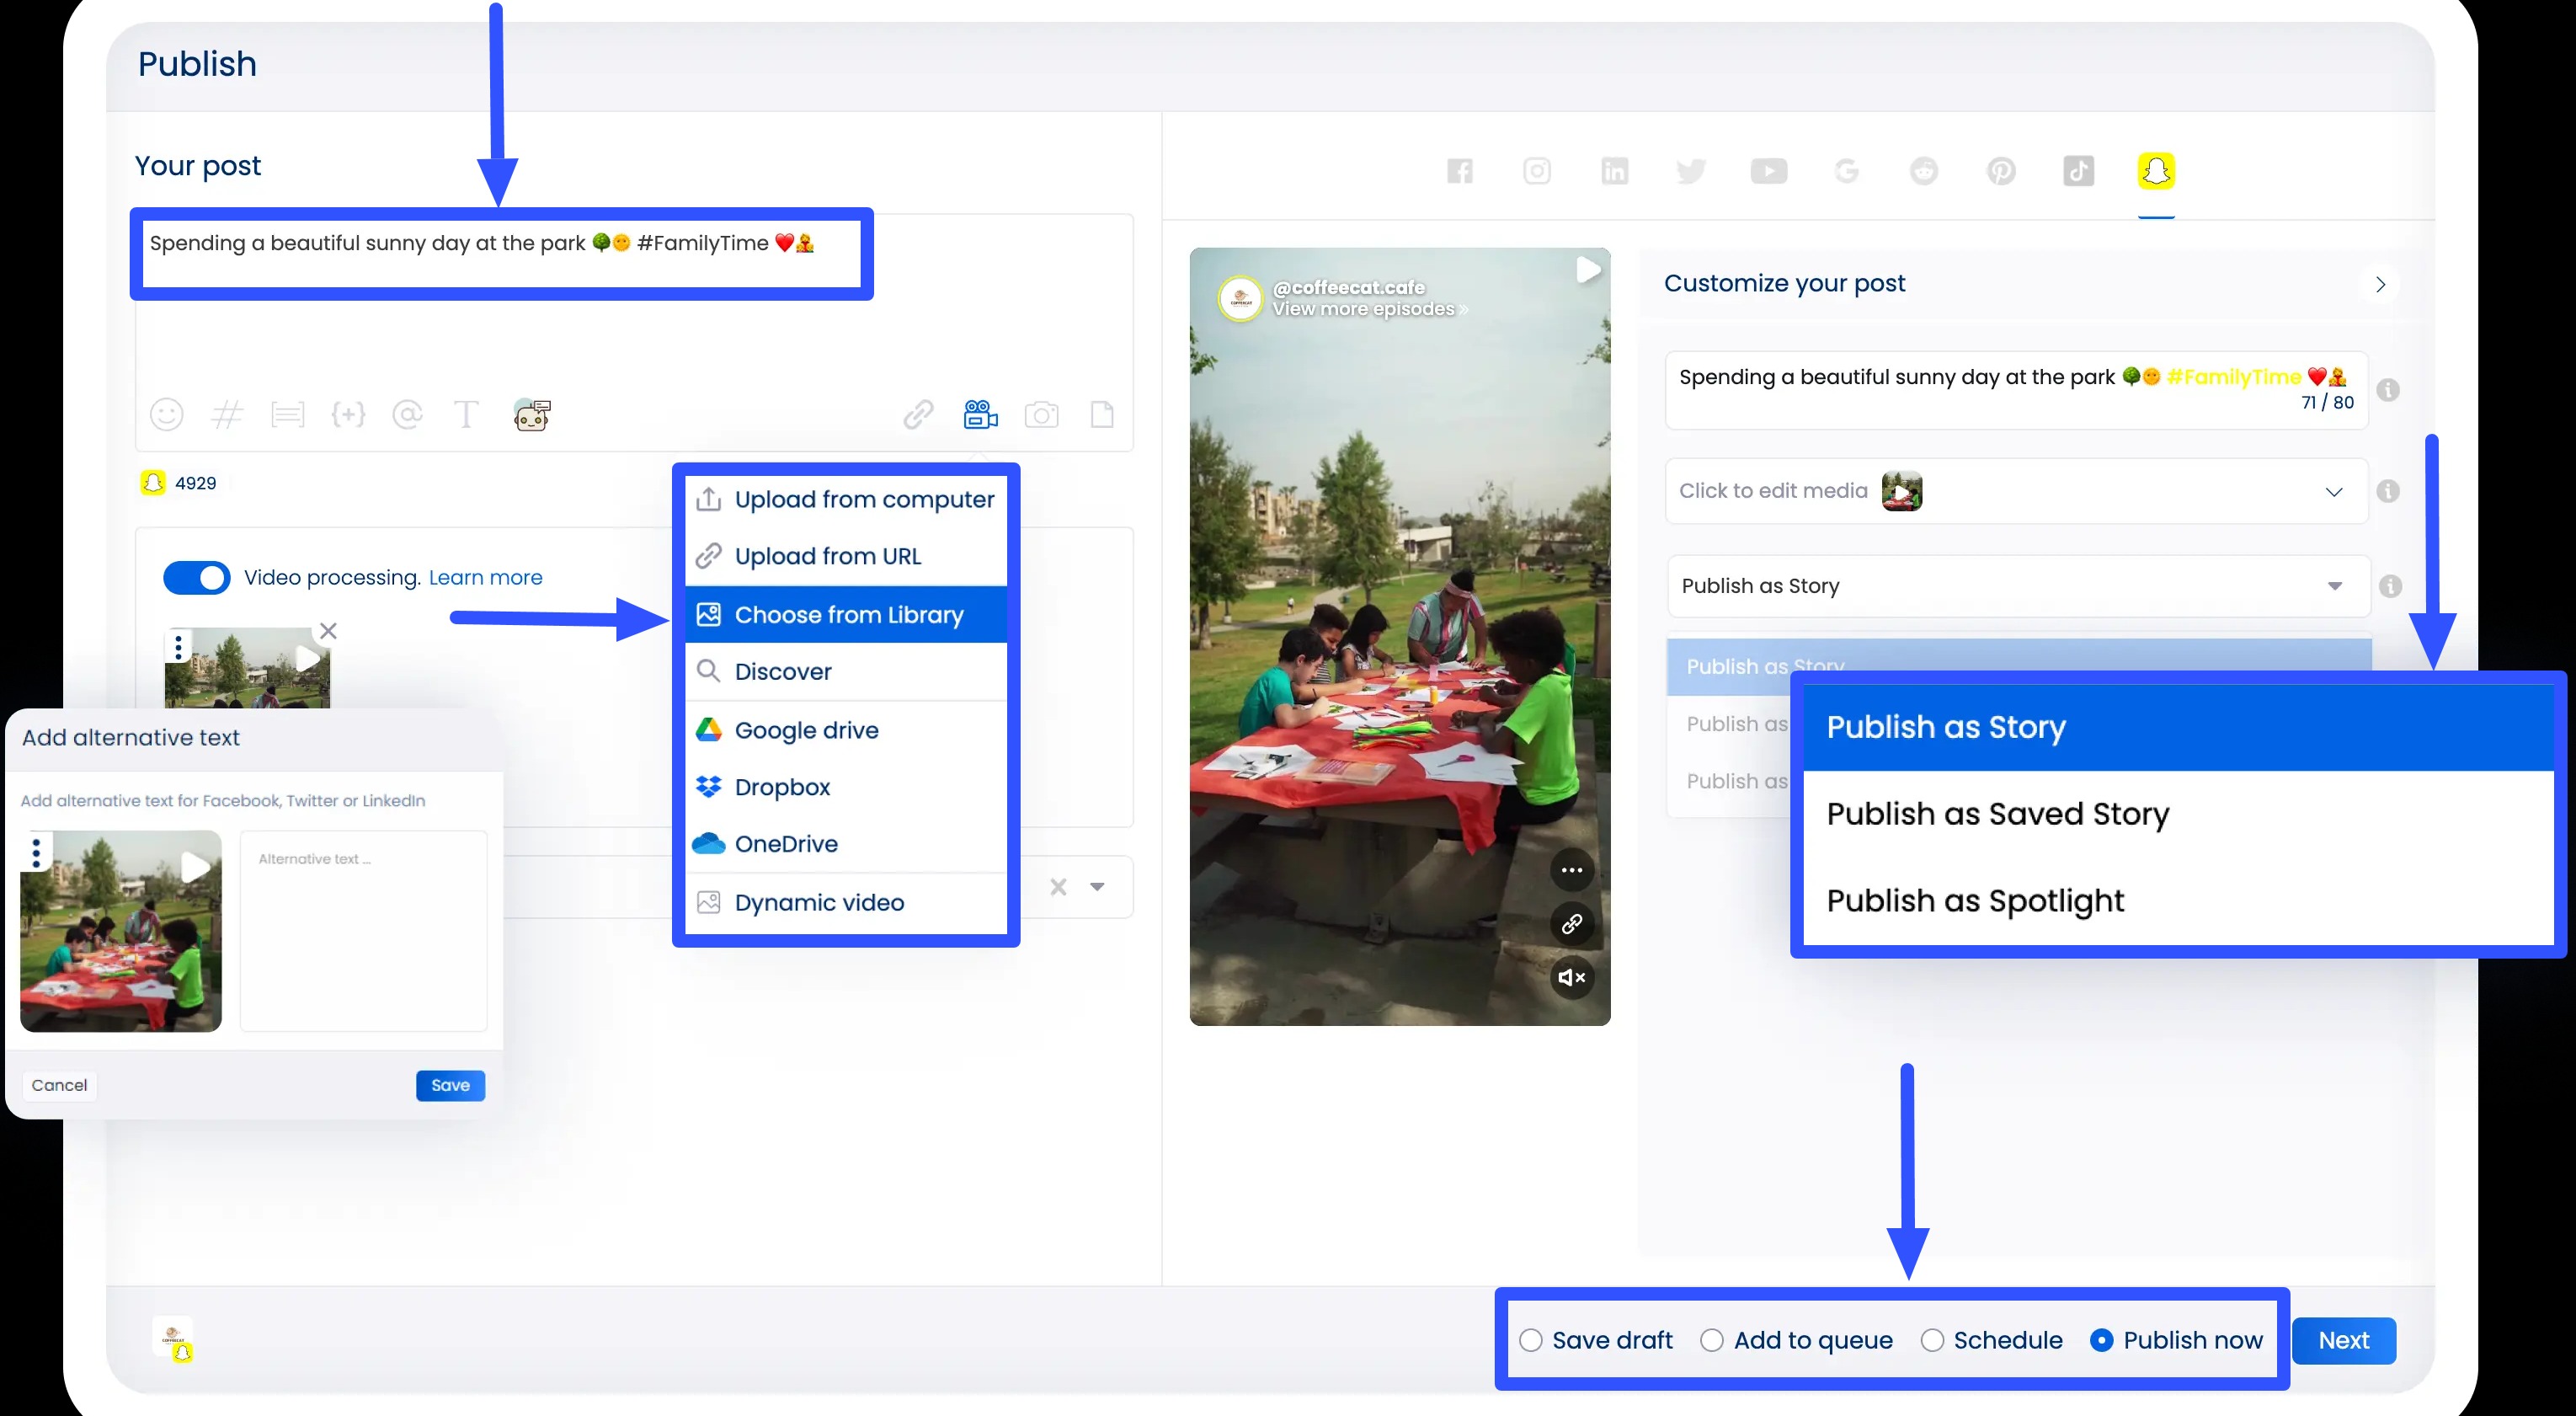
Task: Select Dropbox in the upload menu
Action: click(x=782, y=787)
